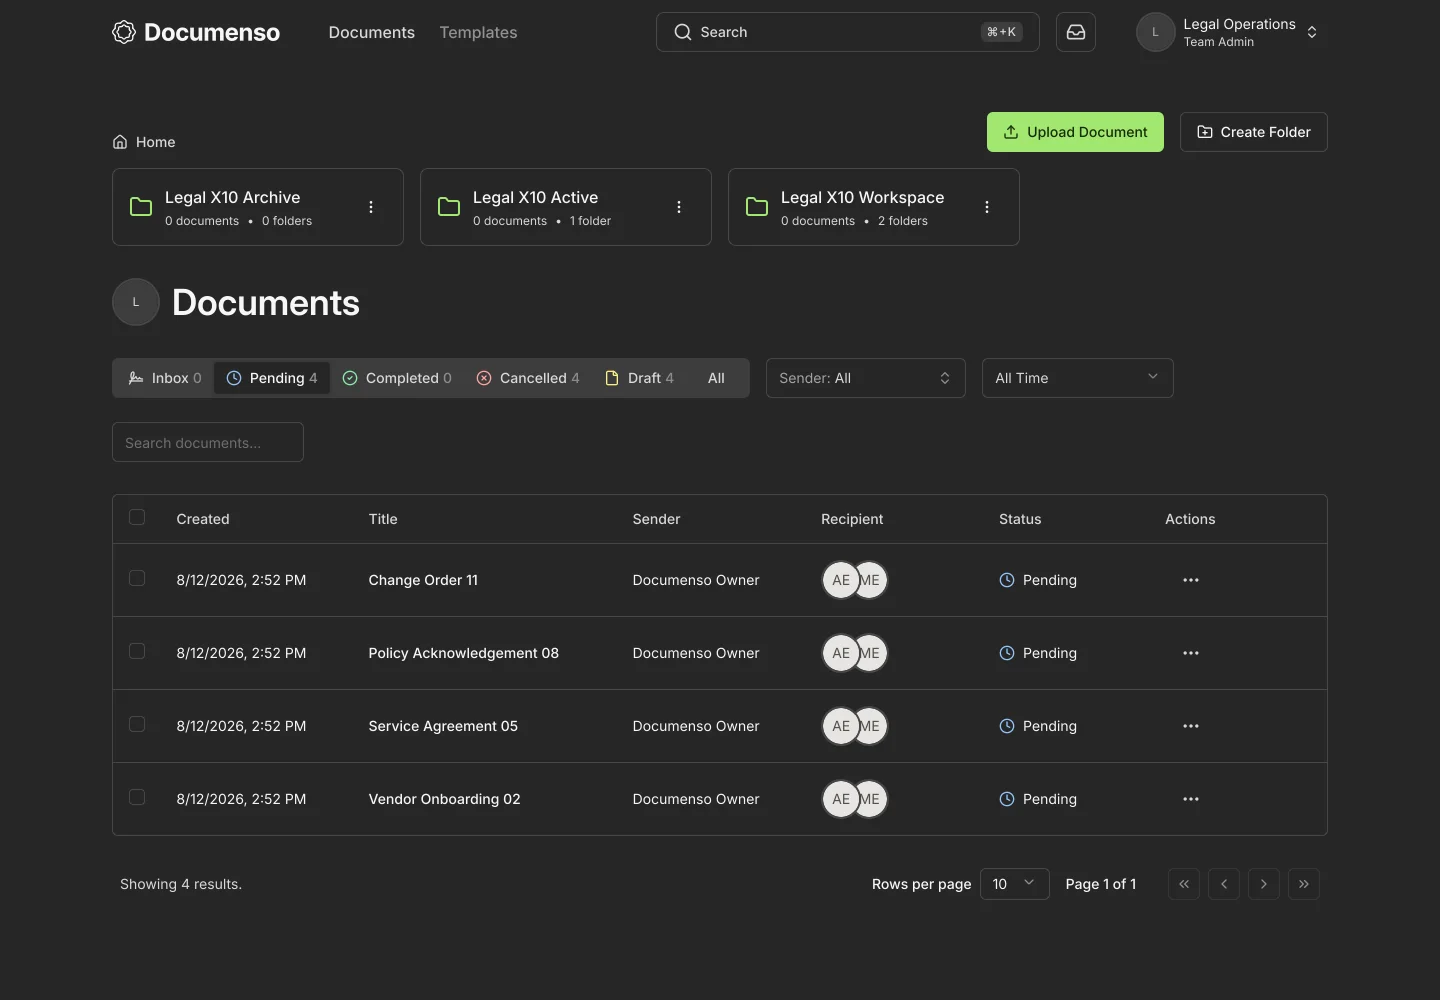Open the Documents navigation link
Screen dimensions: 1440x1000
[x=371, y=32]
